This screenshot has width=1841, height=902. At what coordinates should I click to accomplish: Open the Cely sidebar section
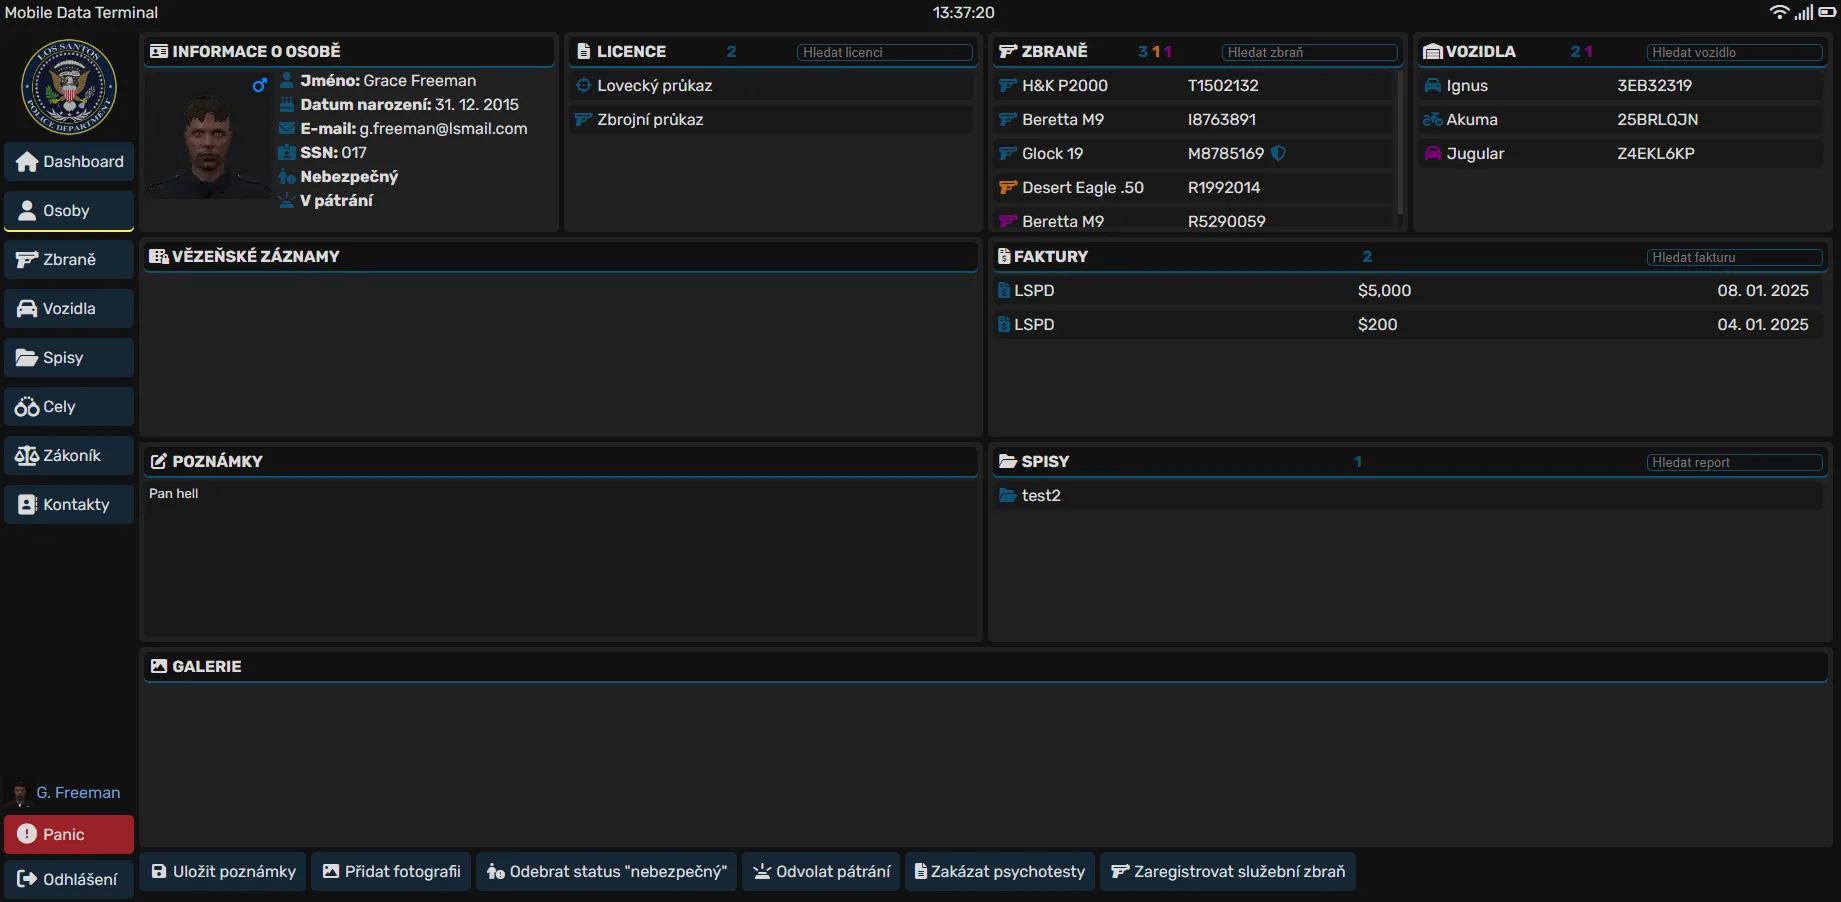coord(69,407)
